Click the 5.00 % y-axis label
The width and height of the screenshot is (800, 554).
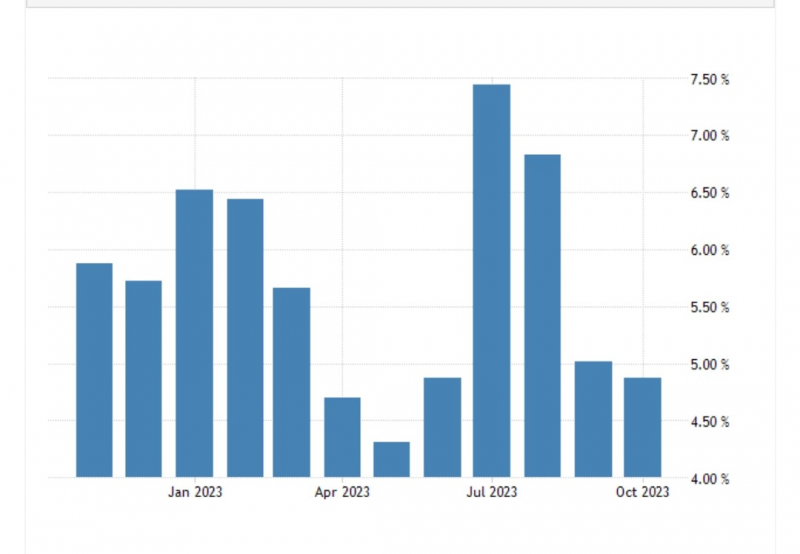711,365
